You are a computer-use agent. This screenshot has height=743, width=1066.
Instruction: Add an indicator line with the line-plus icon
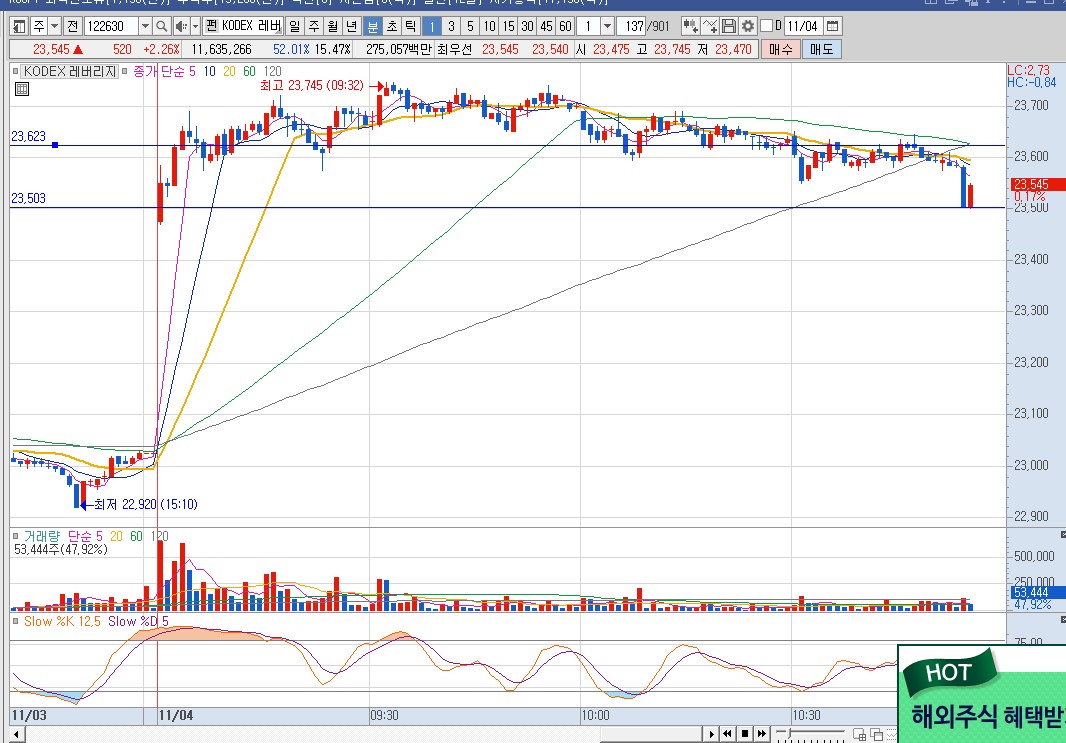(710, 27)
